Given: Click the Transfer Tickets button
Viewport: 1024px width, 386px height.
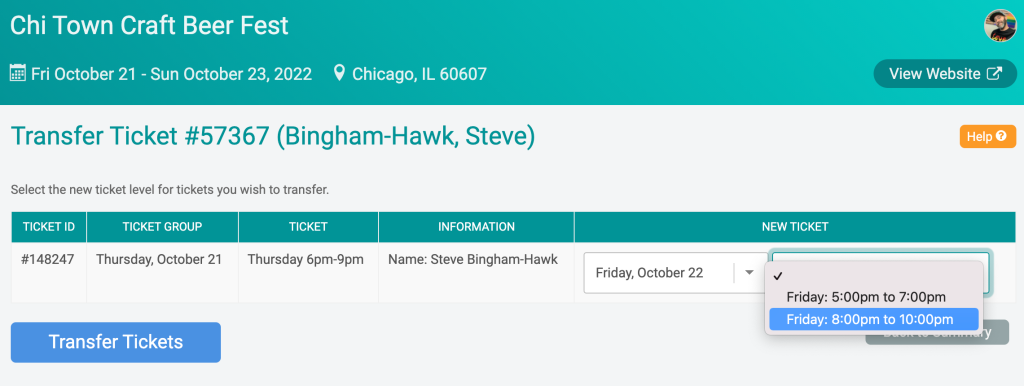Looking at the screenshot, I should point(116,342).
